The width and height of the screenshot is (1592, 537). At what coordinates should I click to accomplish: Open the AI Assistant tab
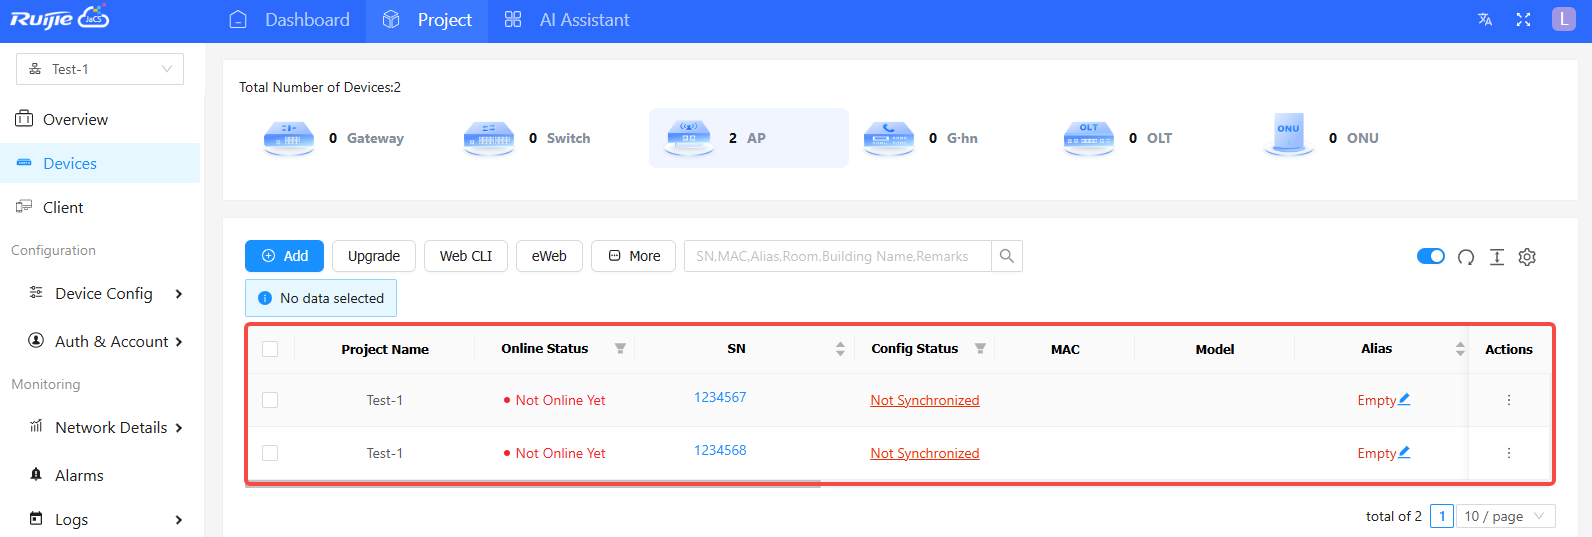click(567, 20)
